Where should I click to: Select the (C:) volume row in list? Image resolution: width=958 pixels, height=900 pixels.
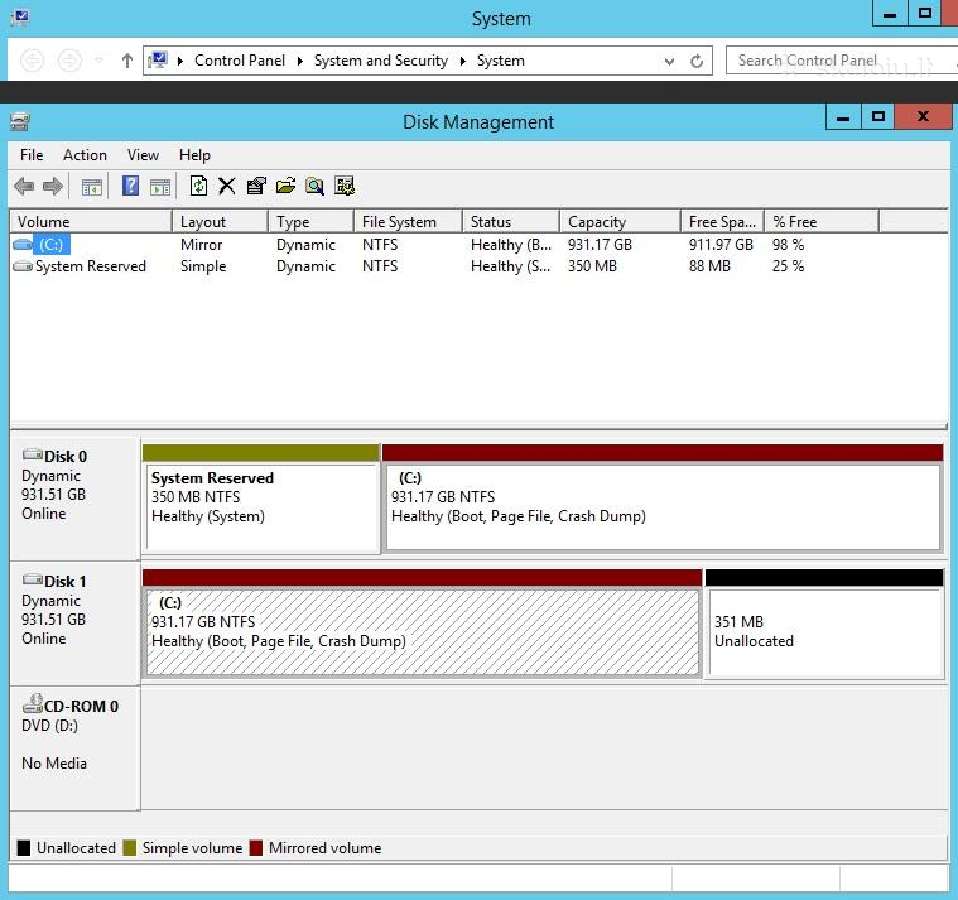(x=478, y=245)
